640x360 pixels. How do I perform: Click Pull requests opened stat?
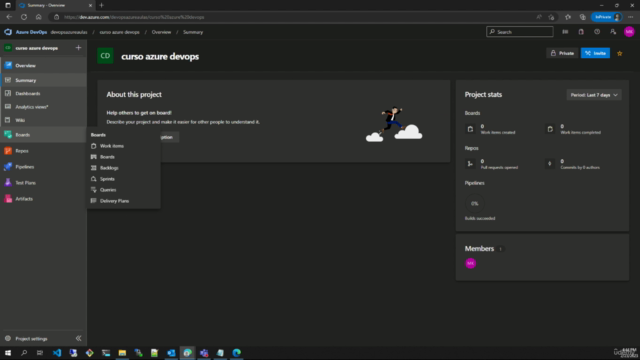pos(492,164)
